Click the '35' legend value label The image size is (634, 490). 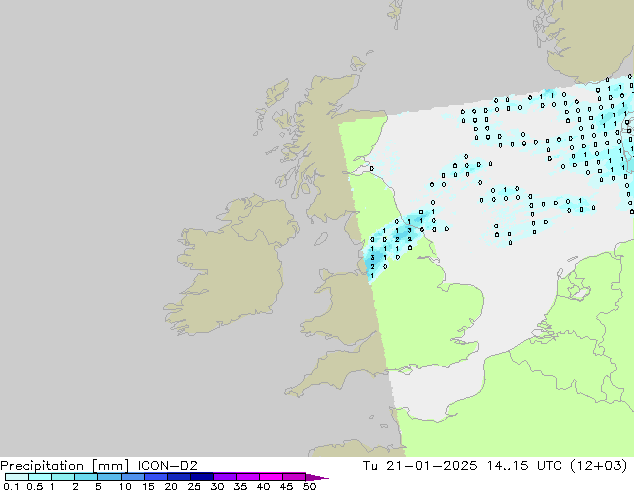click(240, 486)
